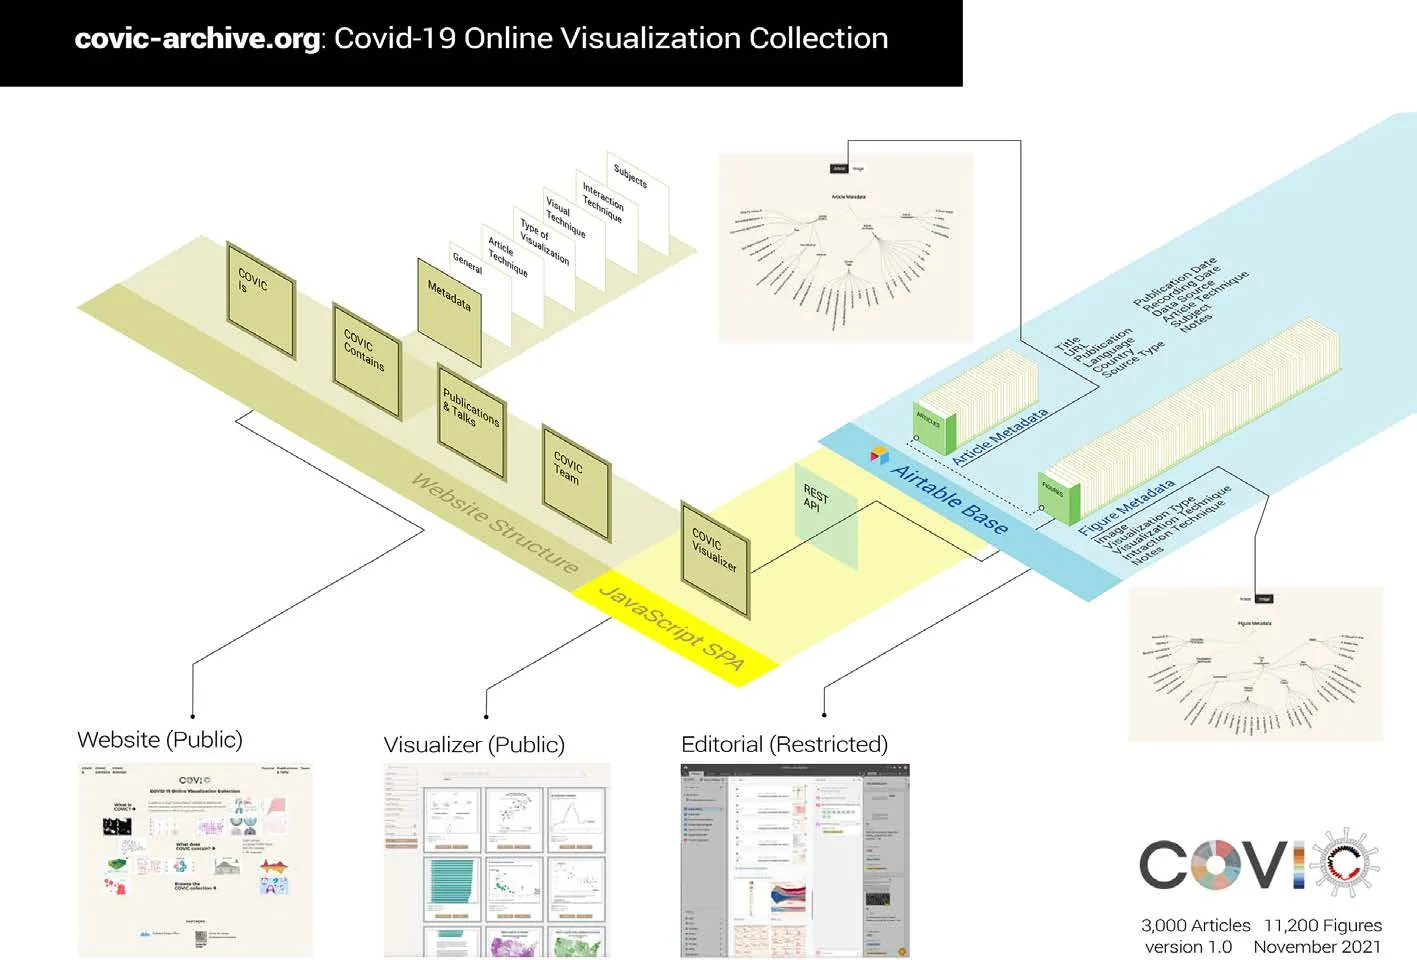Click the "Airtable Base" label

(x=950, y=499)
